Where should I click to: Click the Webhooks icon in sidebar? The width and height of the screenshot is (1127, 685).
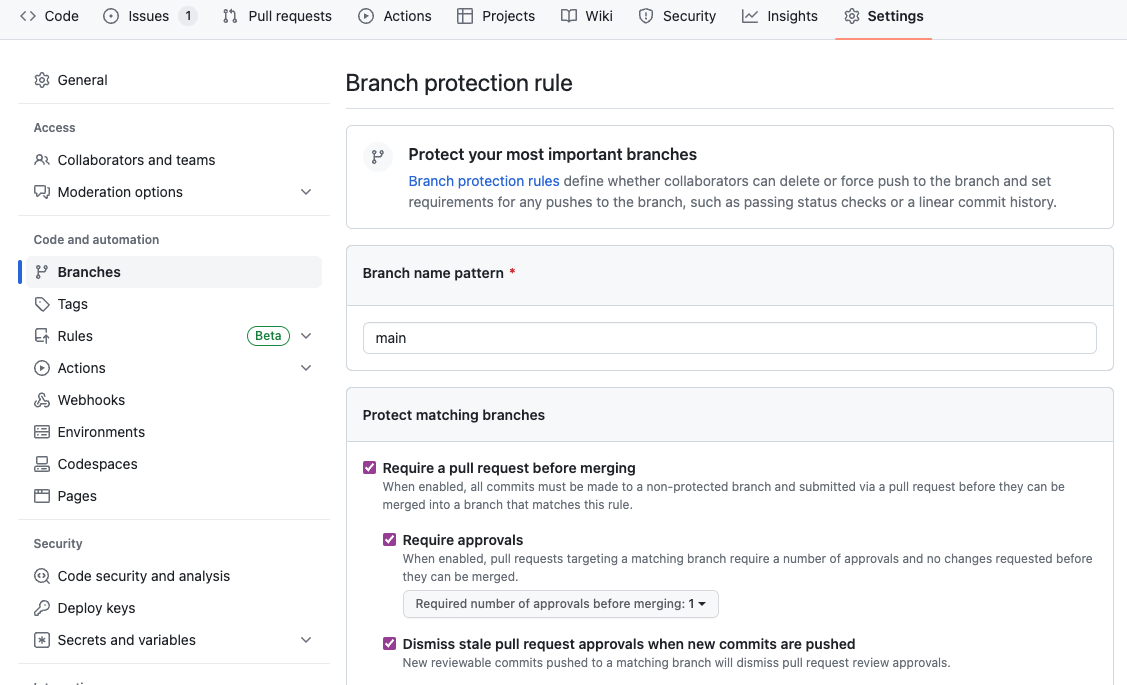point(42,400)
